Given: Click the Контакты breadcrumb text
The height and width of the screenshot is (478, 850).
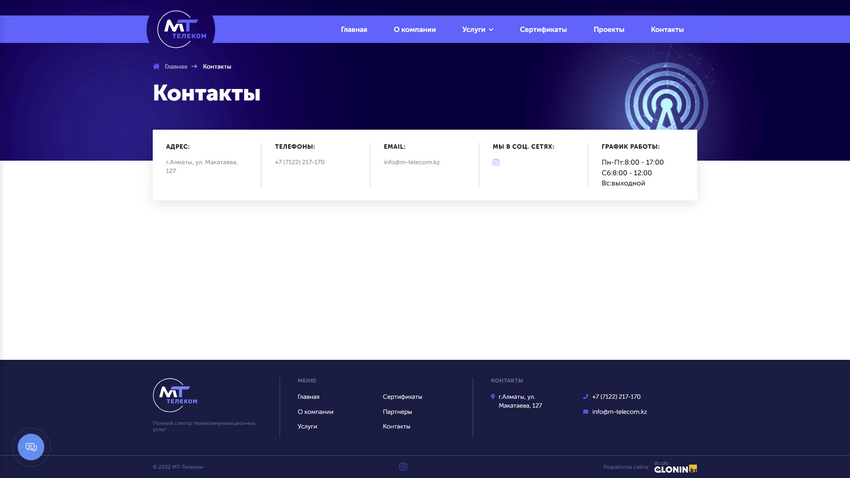Looking at the screenshot, I should coord(217,67).
